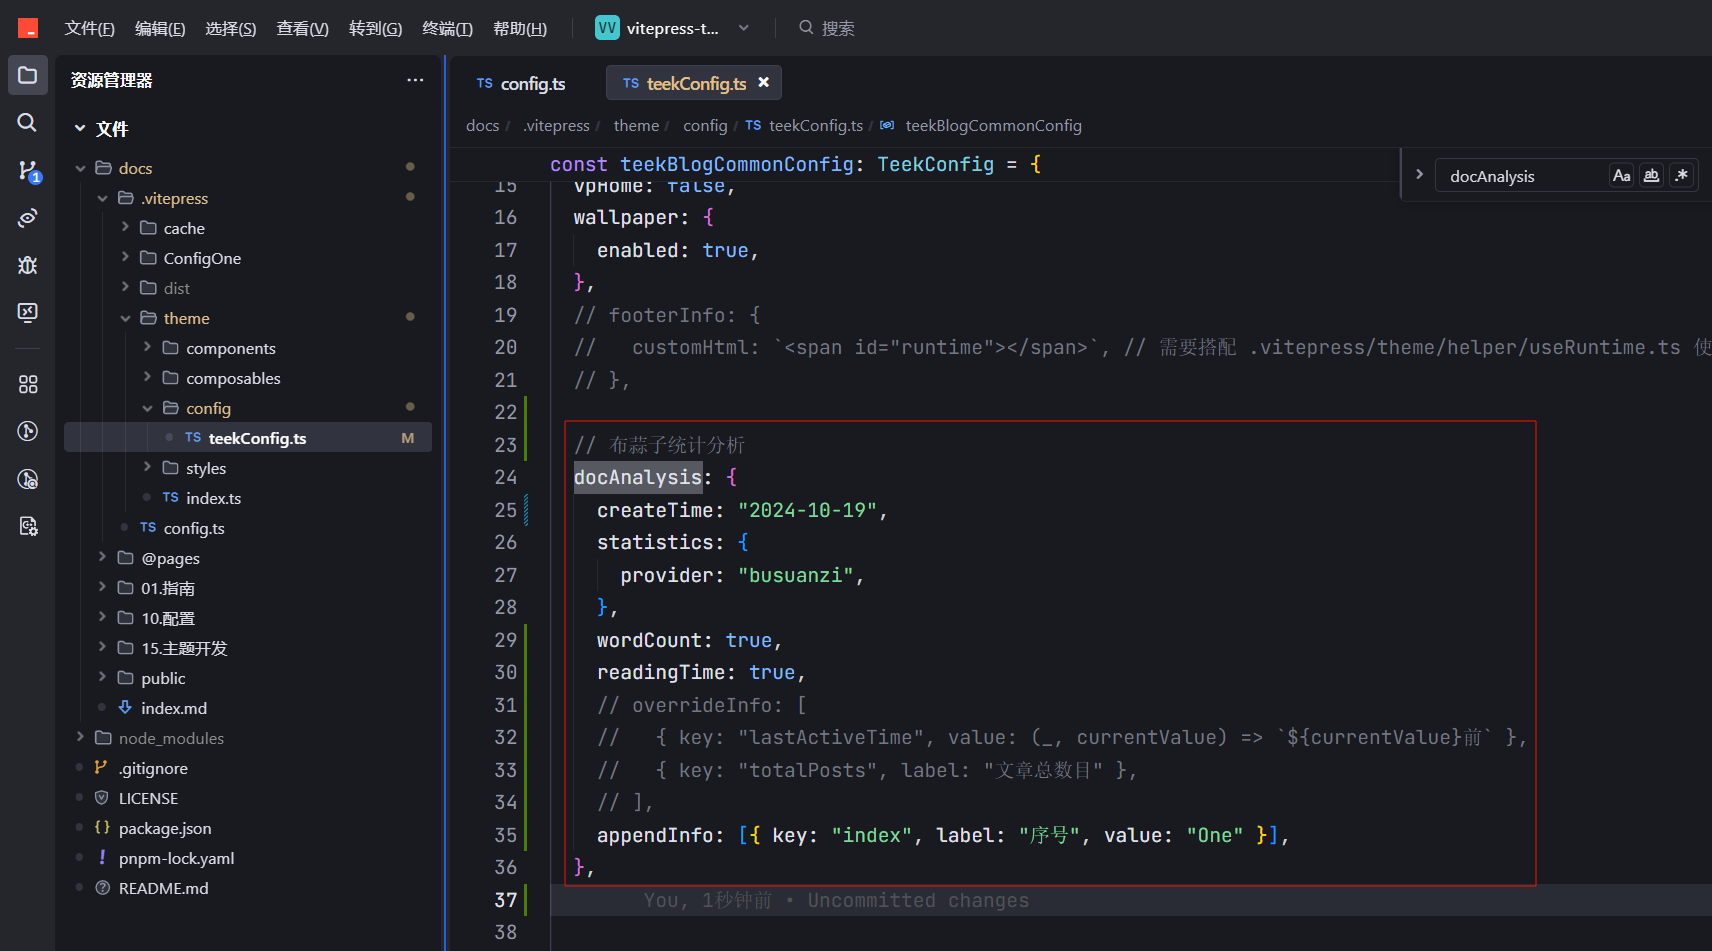The width and height of the screenshot is (1712, 951).
Task: Open the 转到(G) menu
Action: (375, 28)
